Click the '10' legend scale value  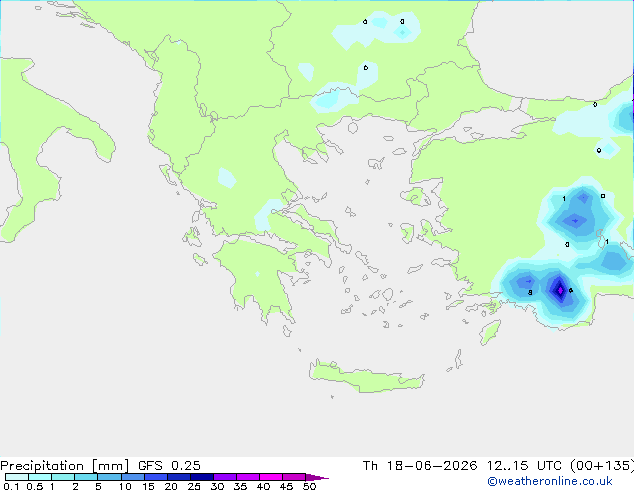(125, 486)
